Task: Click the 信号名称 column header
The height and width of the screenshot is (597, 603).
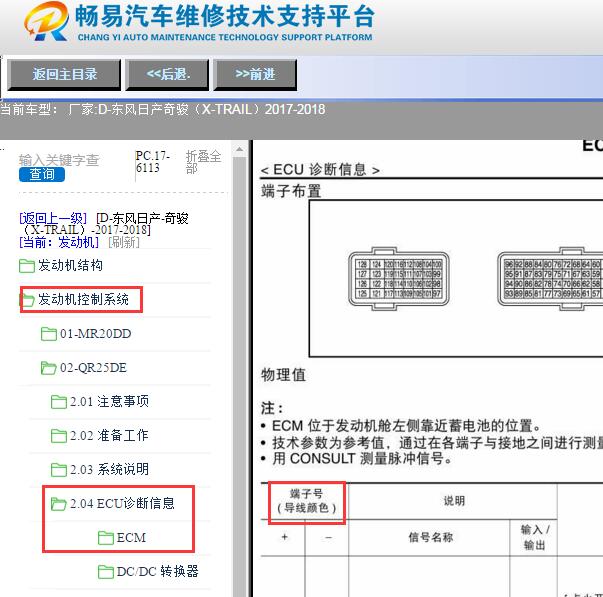Action: coord(430,537)
